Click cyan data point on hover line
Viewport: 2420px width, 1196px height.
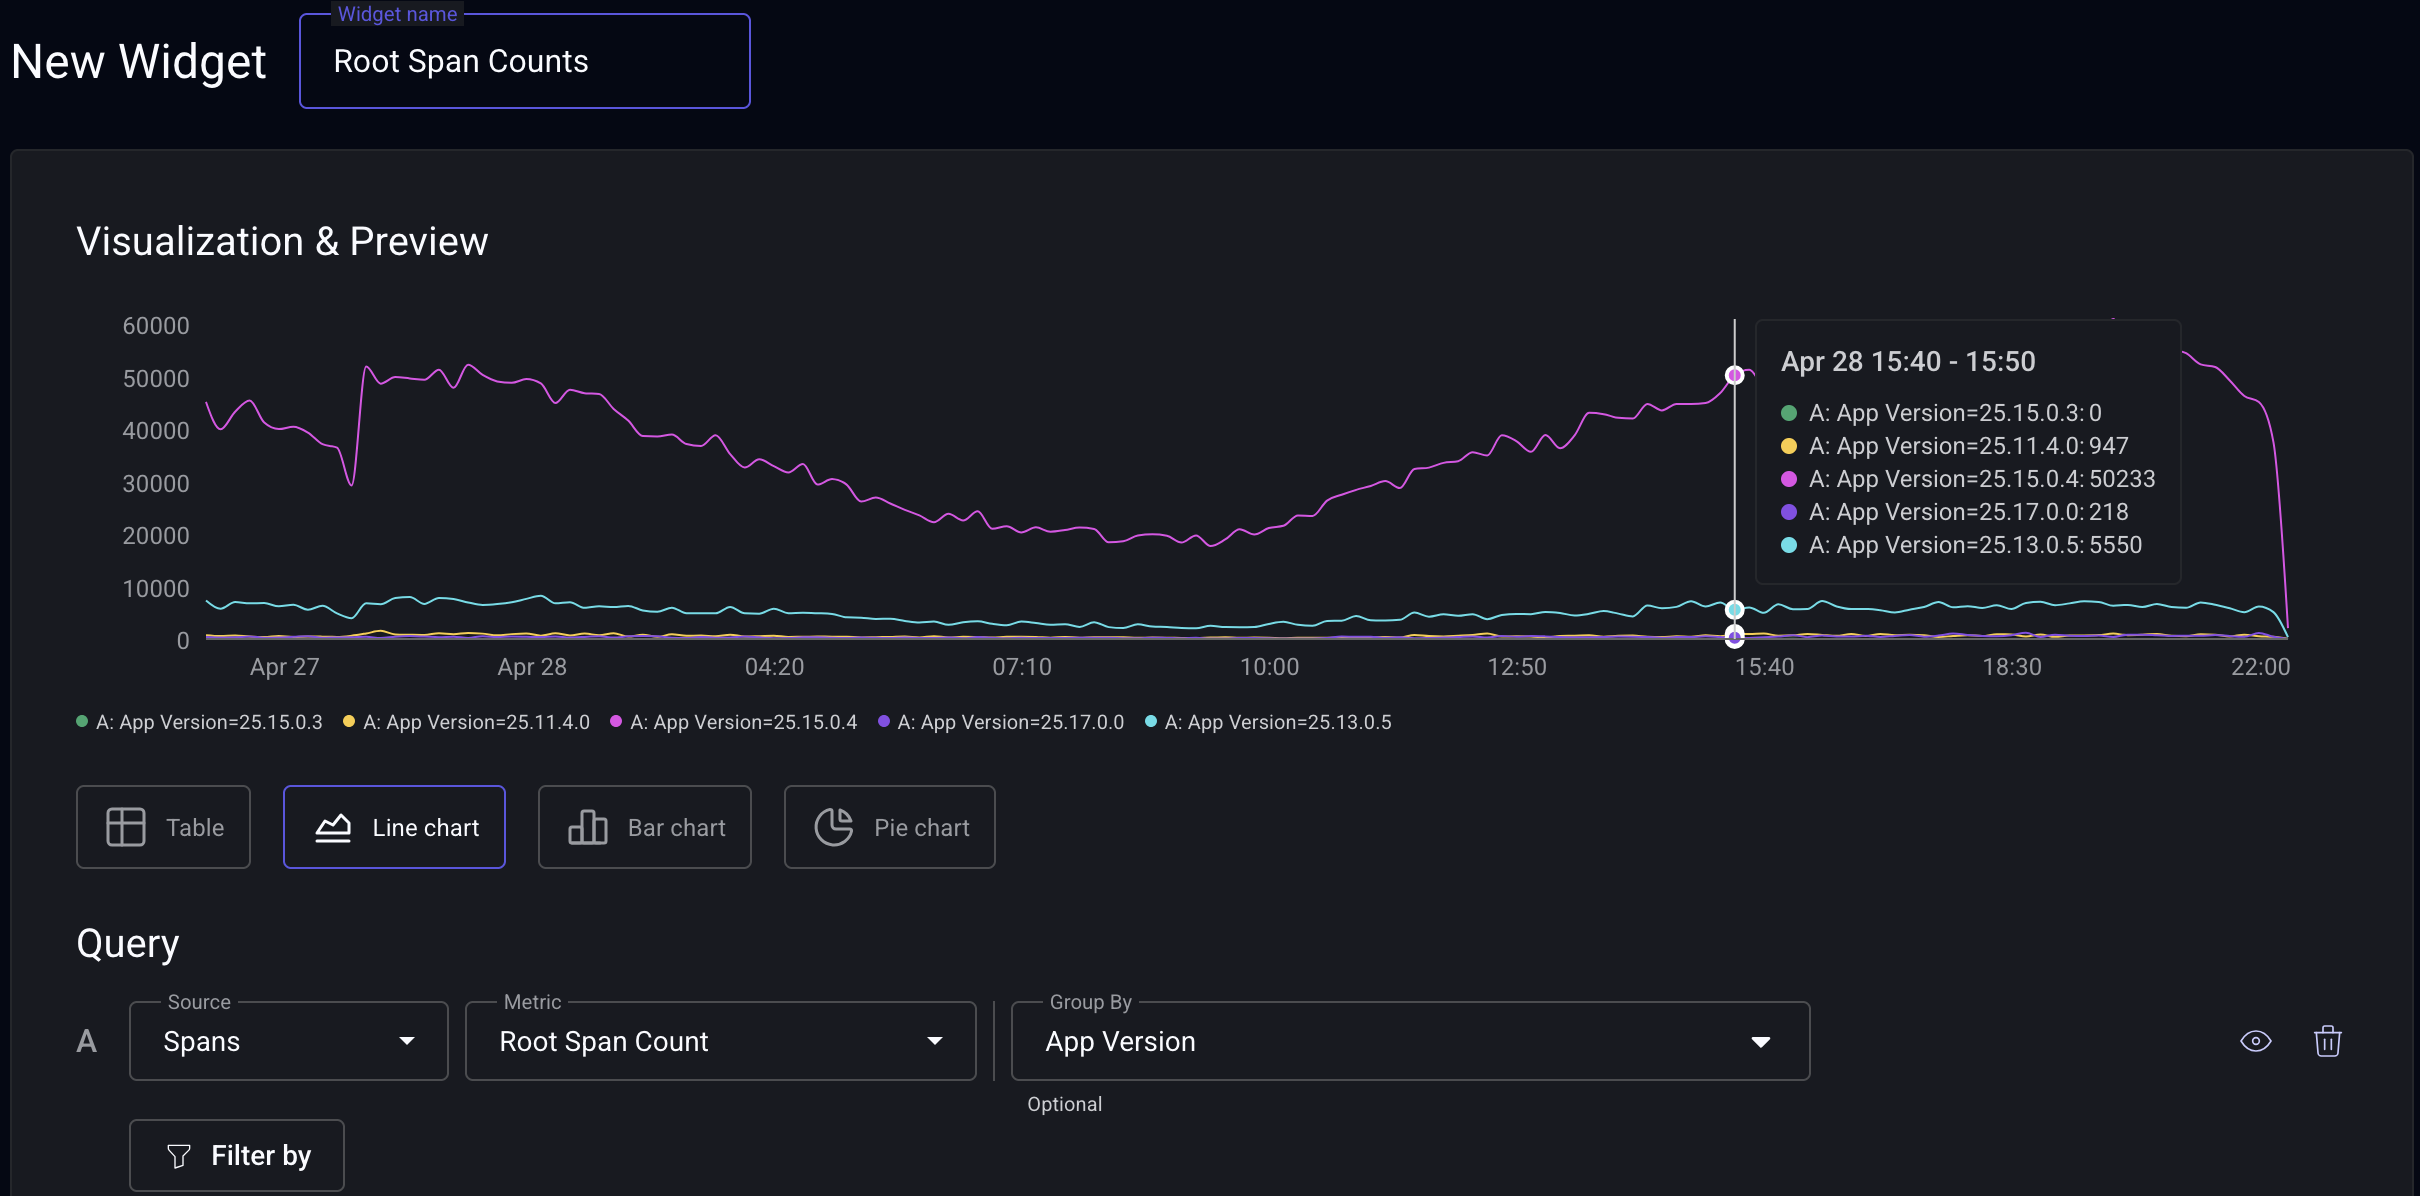(x=1735, y=610)
